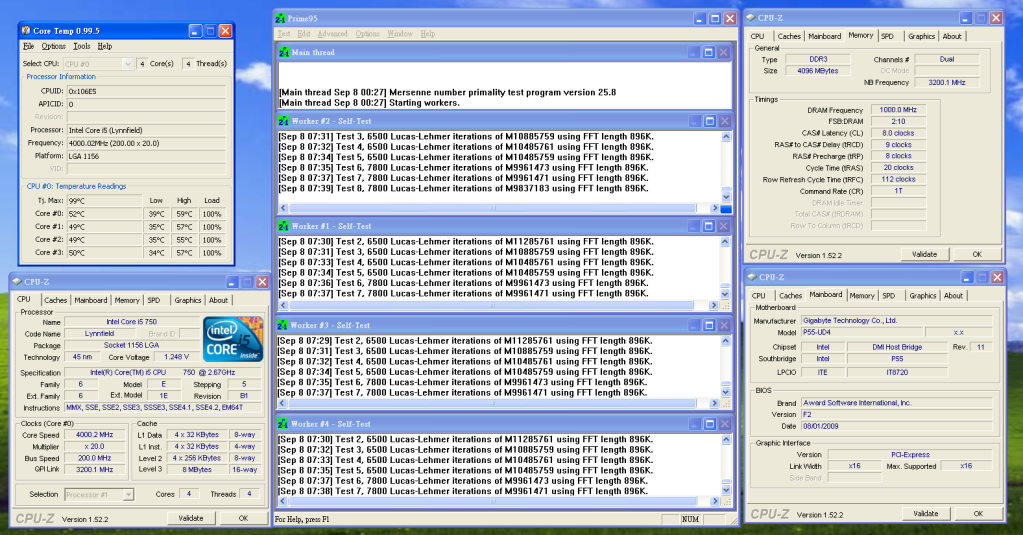Click the CPU-Z Memory window title icon
This screenshot has height=535, width=1023.
pyautogui.click(x=751, y=18)
